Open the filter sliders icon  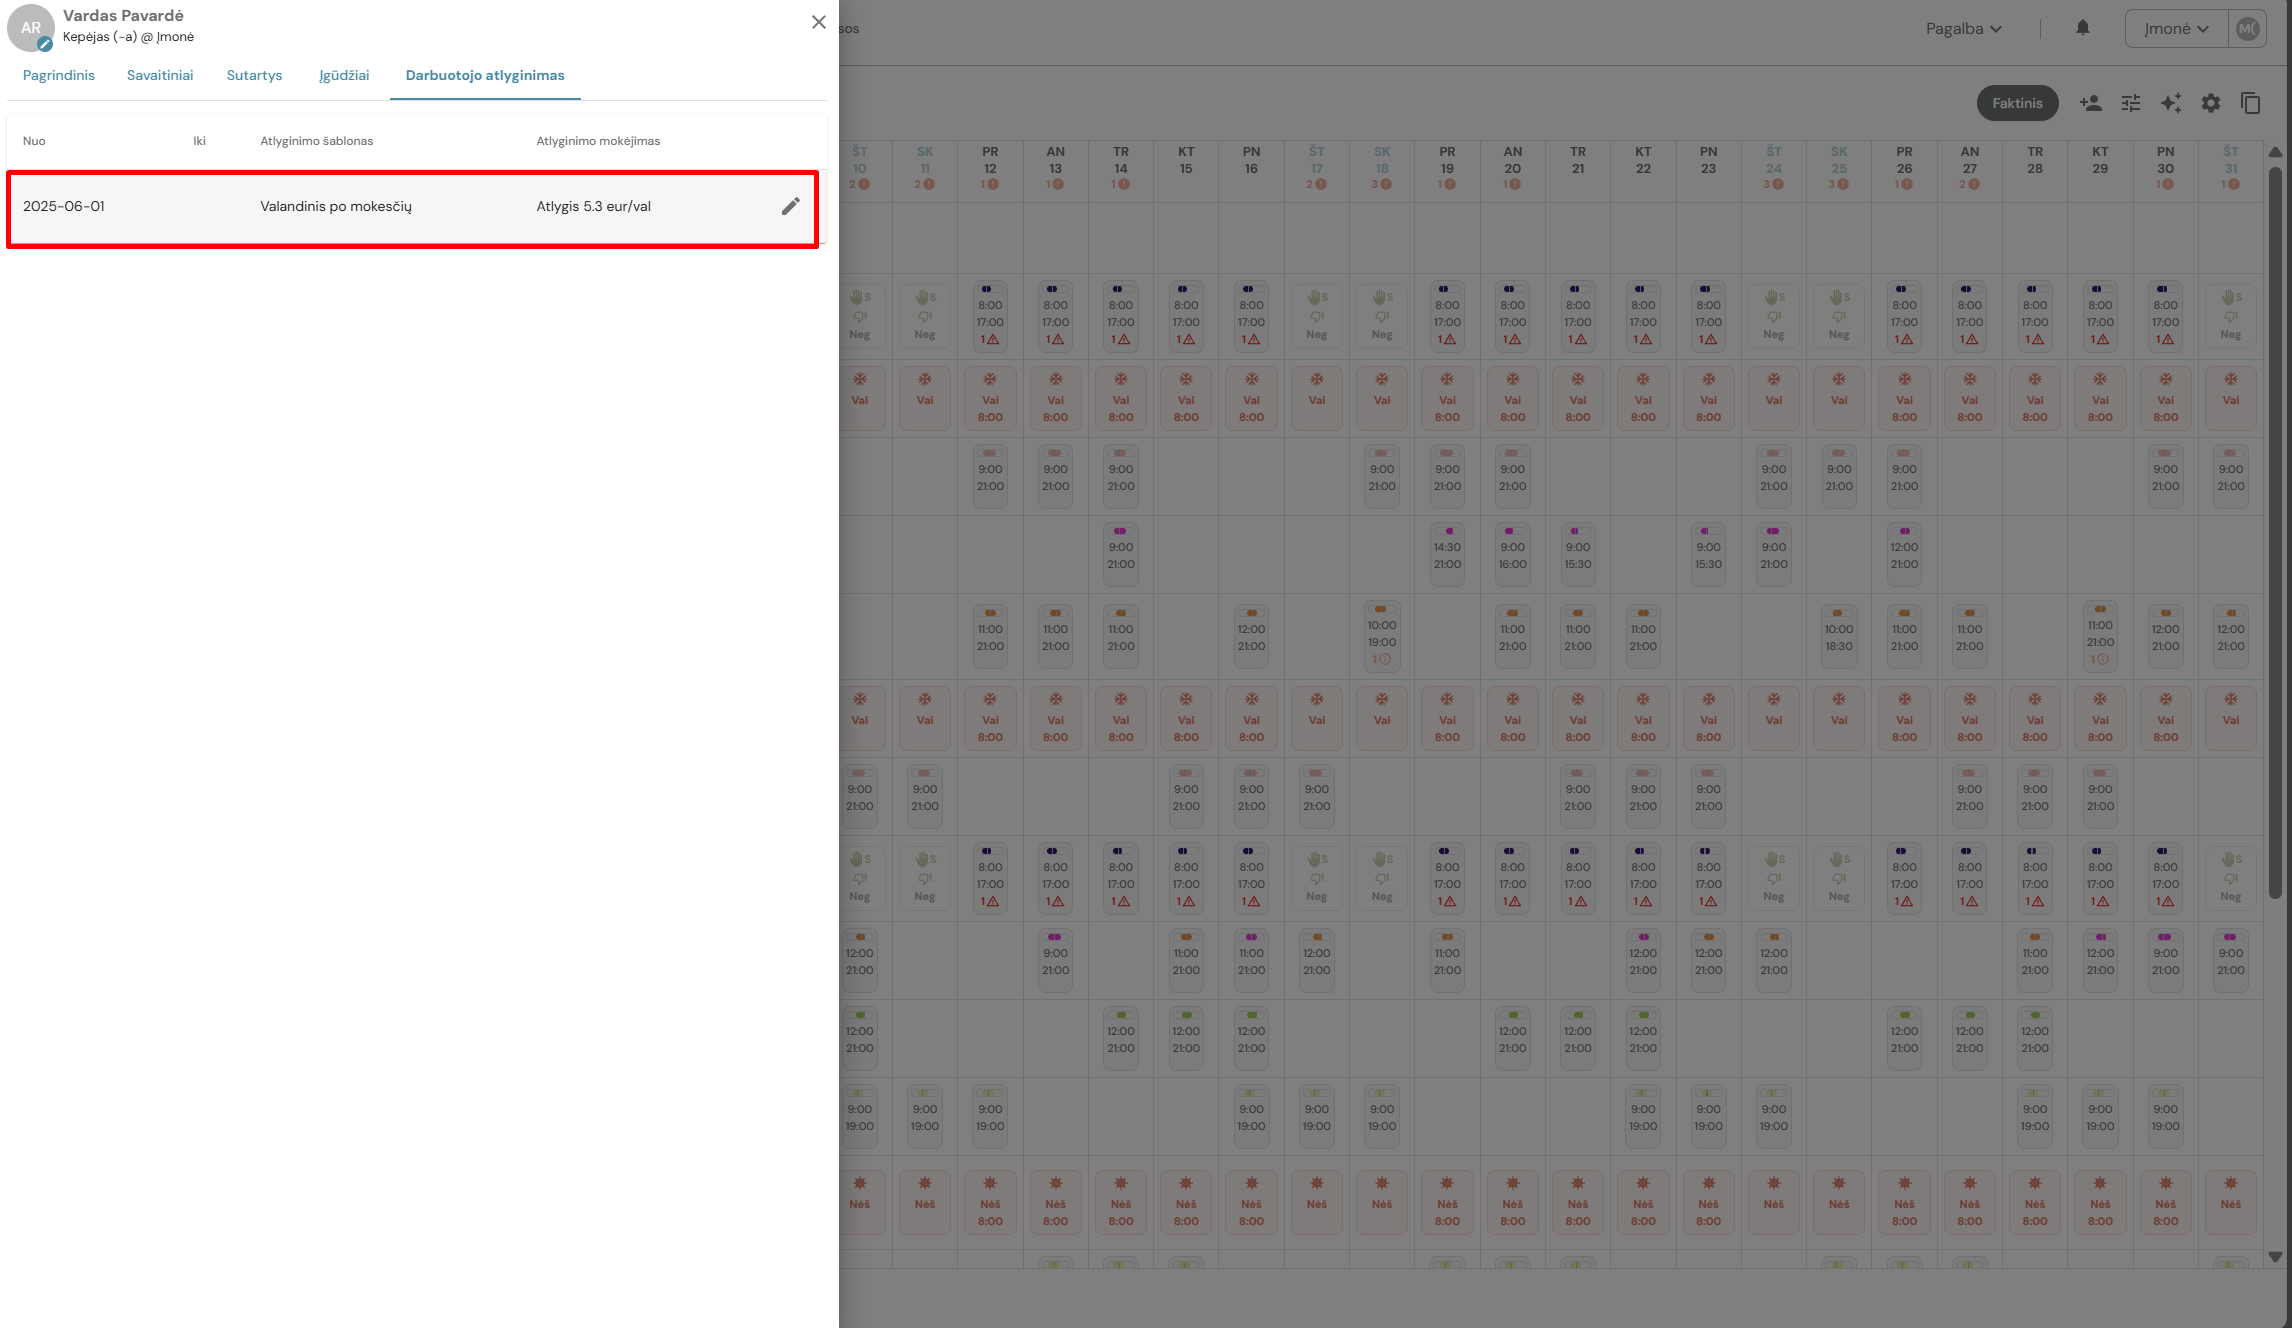click(x=2131, y=103)
